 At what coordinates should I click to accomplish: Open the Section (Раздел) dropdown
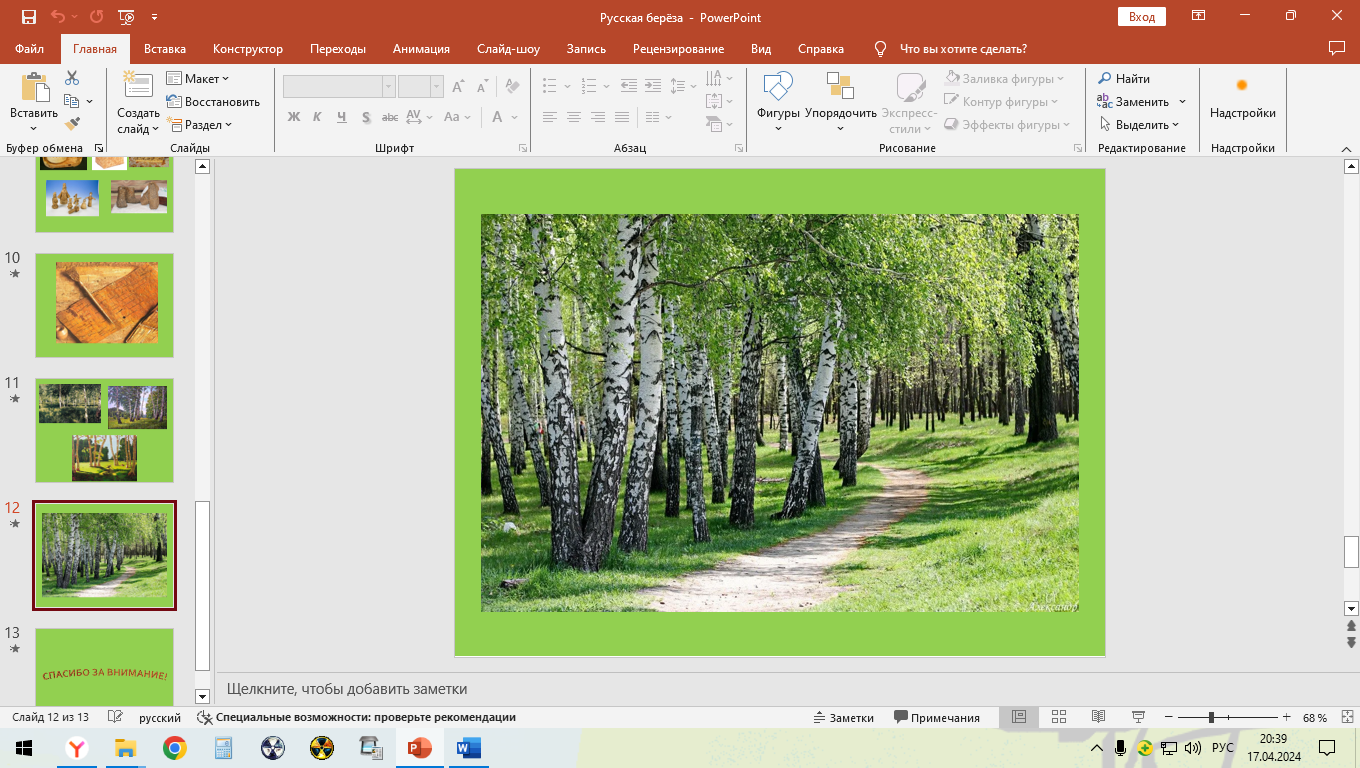200,125
